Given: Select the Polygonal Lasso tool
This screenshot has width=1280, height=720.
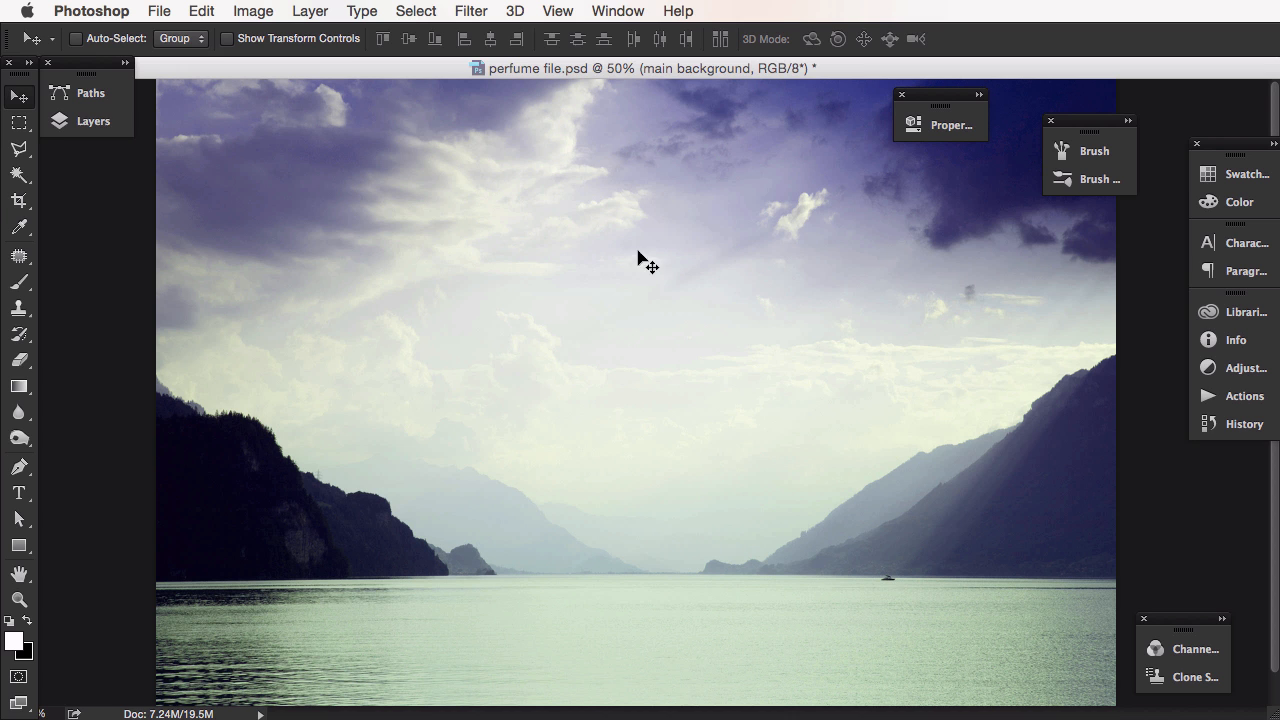Looking at the screenshot, I should [19, 149].
